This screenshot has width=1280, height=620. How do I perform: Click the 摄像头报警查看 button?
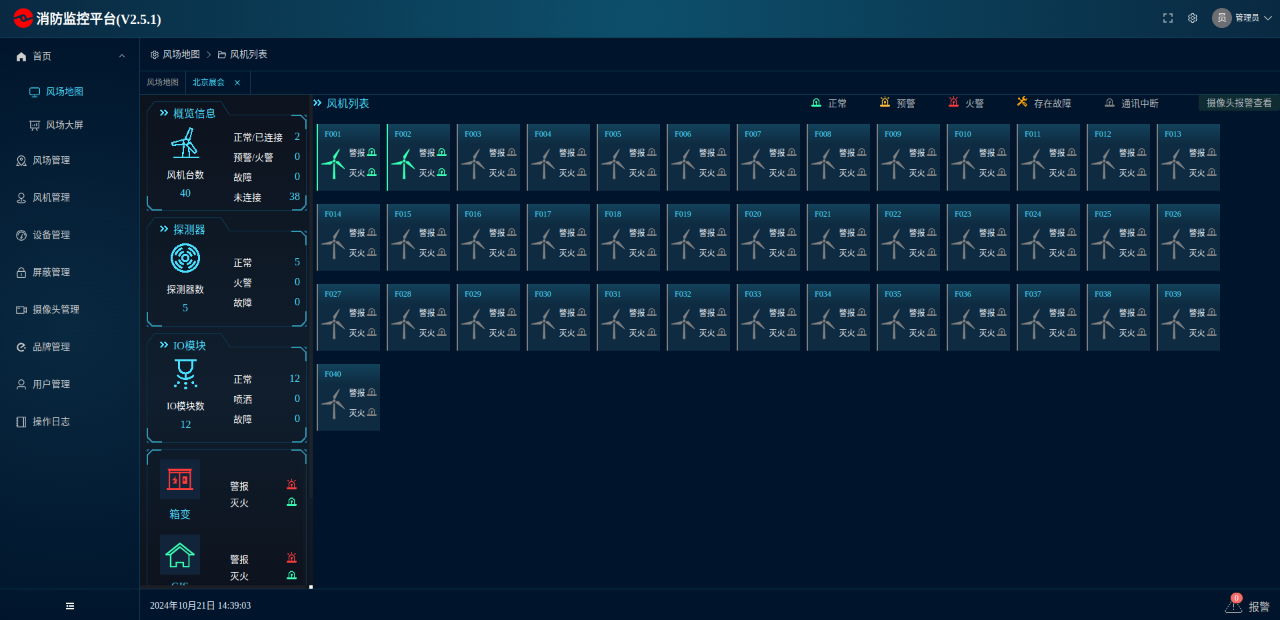(x=1239, y=103)
